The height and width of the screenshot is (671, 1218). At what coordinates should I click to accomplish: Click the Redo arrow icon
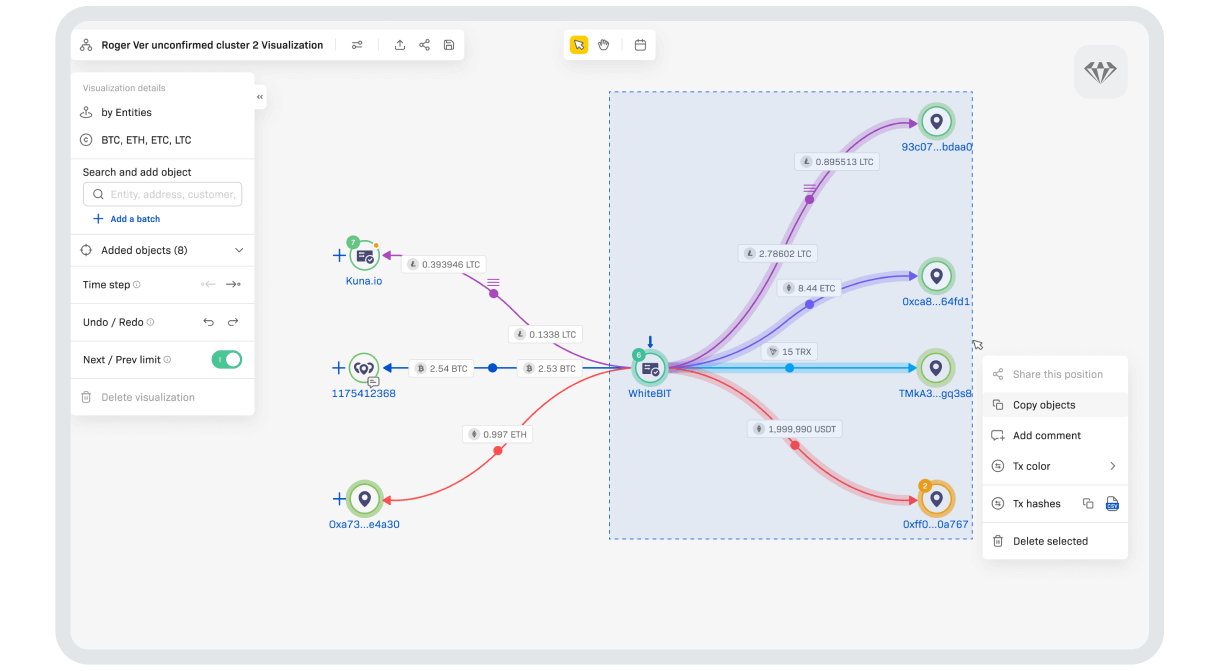coord(233,322)
